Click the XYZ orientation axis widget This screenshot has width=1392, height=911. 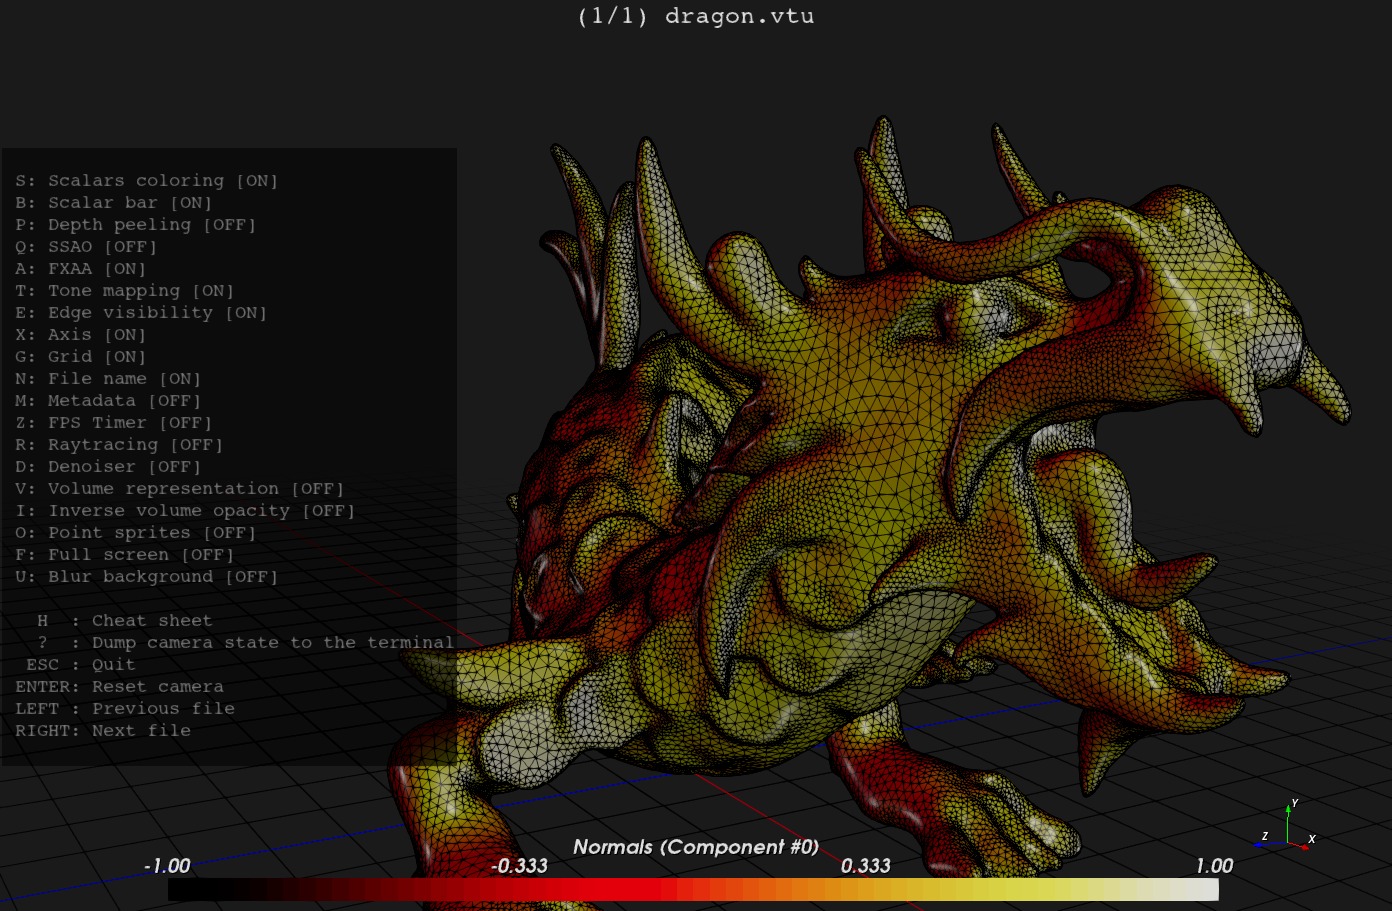[1286, 825]
